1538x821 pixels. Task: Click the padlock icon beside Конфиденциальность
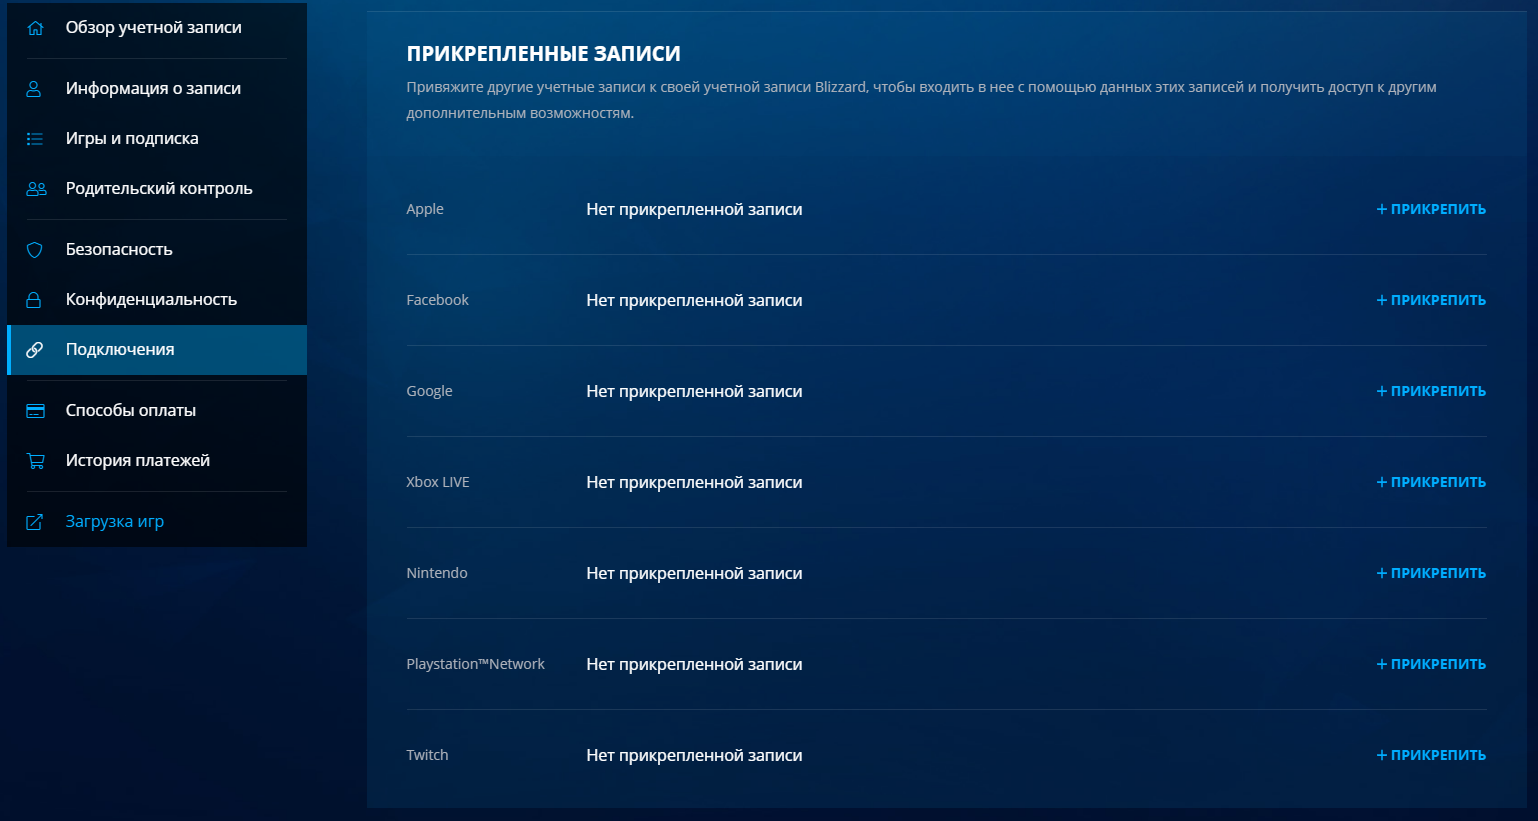34,300
